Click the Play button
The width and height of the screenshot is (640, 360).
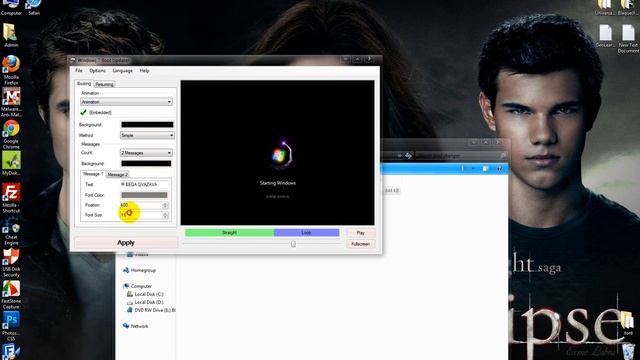coord(360,233)
